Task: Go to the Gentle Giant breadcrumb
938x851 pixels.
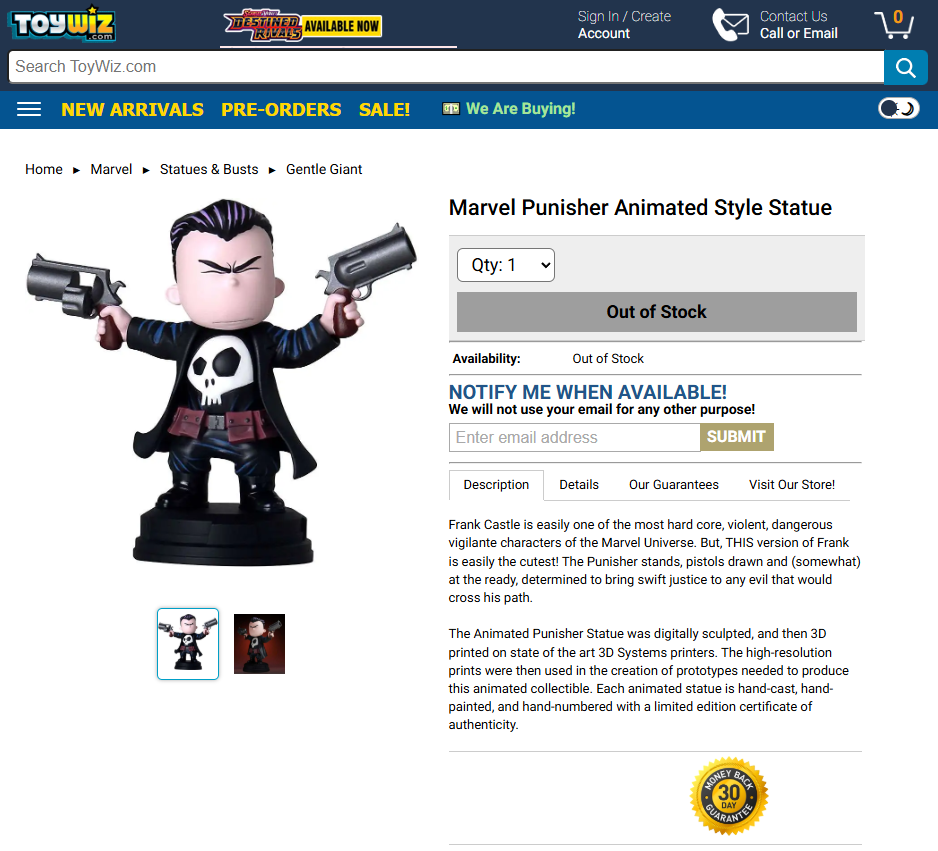Action: click(324, 169)
